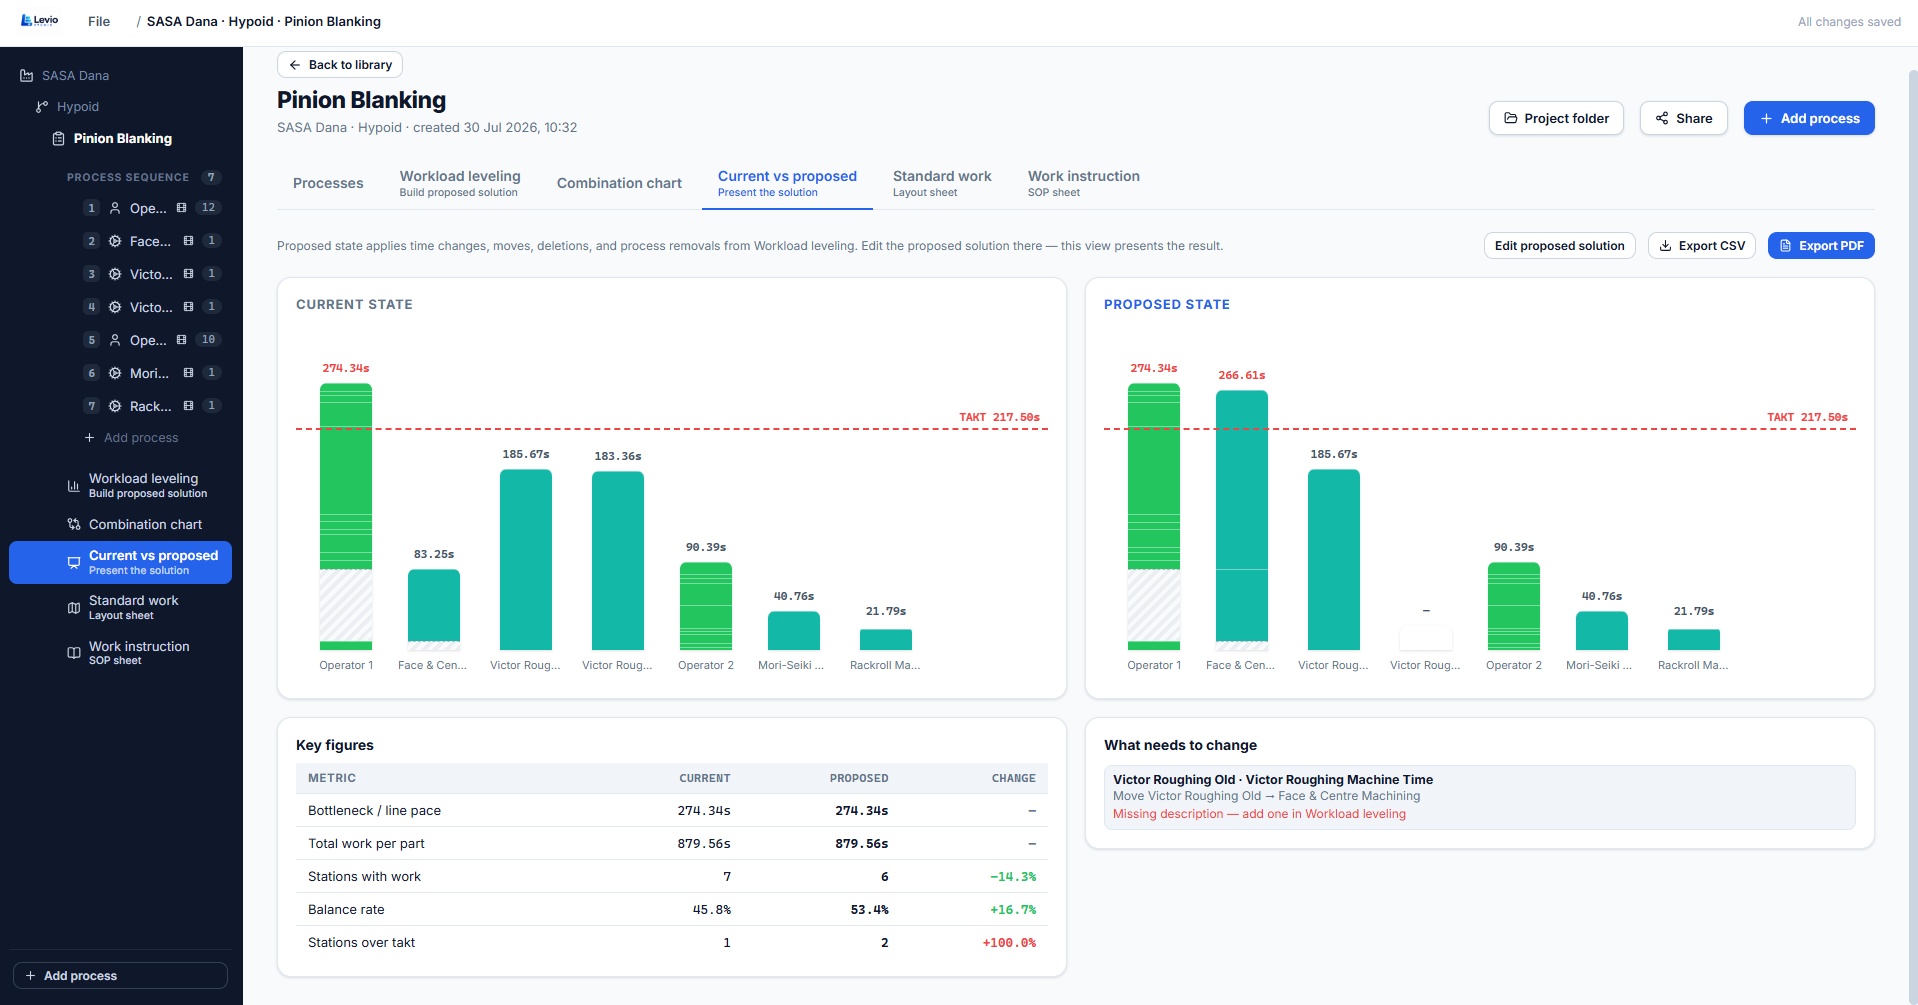Click the '12' count badge on row 1
Viewport: 1918px width, 1005px height.
[208, 208]
